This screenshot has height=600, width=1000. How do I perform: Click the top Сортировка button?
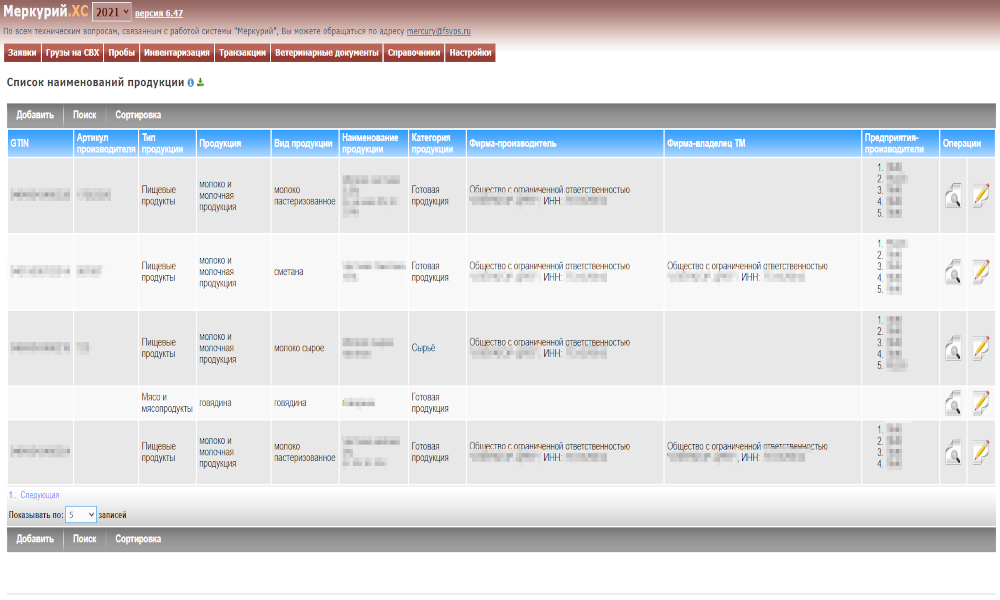pyautogui.click(x=138, y=115)
